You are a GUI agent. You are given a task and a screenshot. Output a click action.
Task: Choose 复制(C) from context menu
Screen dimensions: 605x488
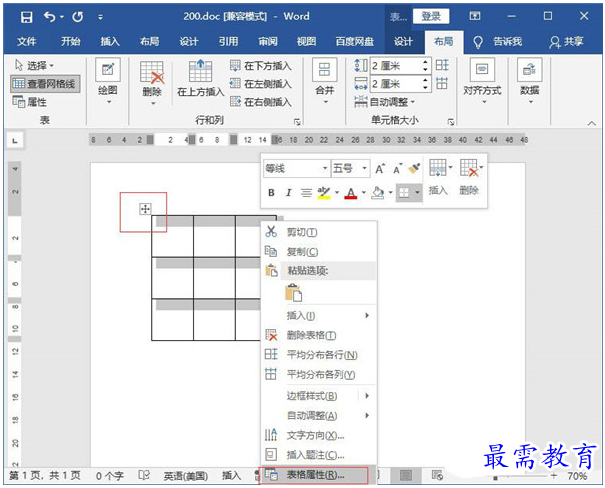(319, 252)
